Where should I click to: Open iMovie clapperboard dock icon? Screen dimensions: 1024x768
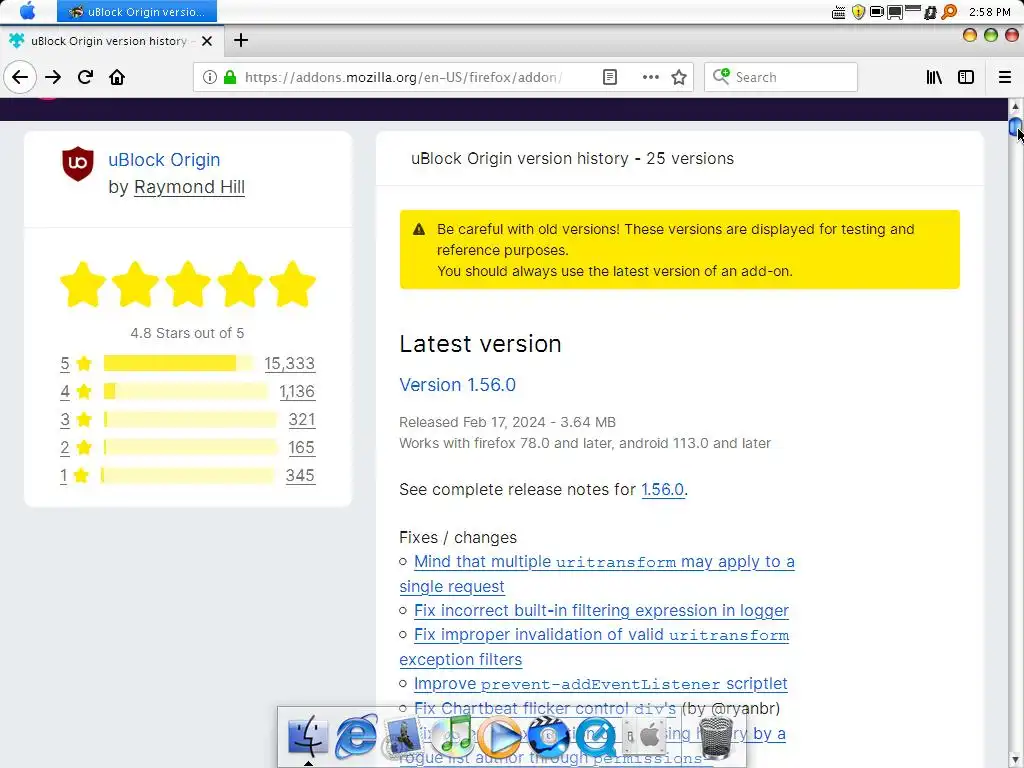click(x=549, y=736)
